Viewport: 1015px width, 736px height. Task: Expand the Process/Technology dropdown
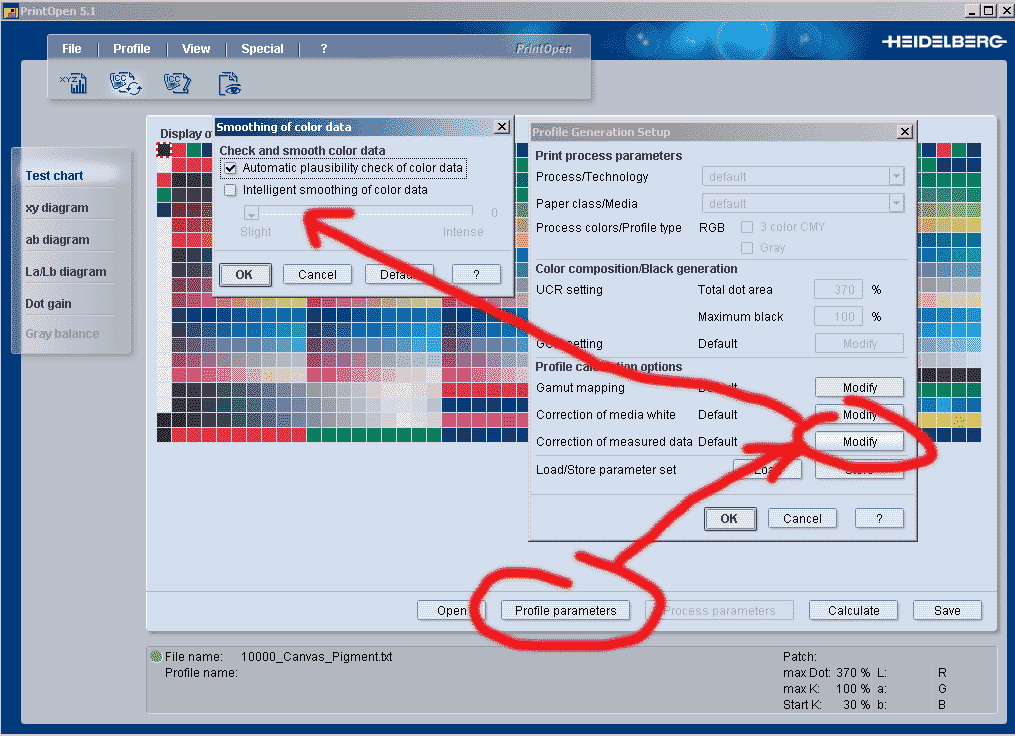(x=896, y=176)
